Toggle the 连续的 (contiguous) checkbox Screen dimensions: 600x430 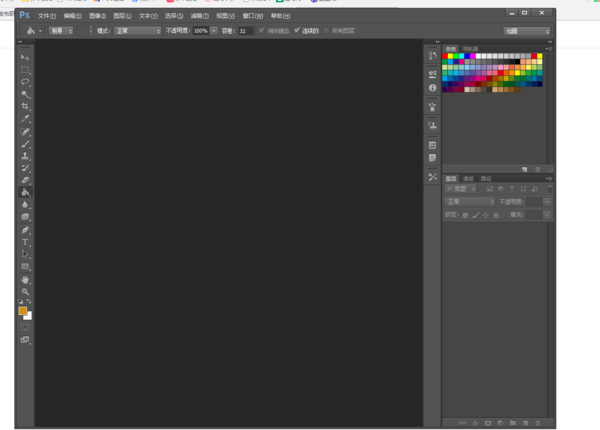point(297,30)
